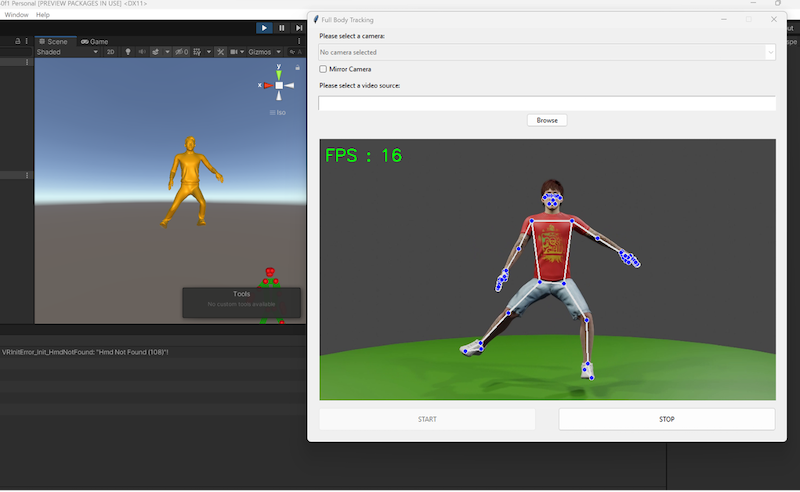Click the Pause button in Unity toolbar

point(282,28)
